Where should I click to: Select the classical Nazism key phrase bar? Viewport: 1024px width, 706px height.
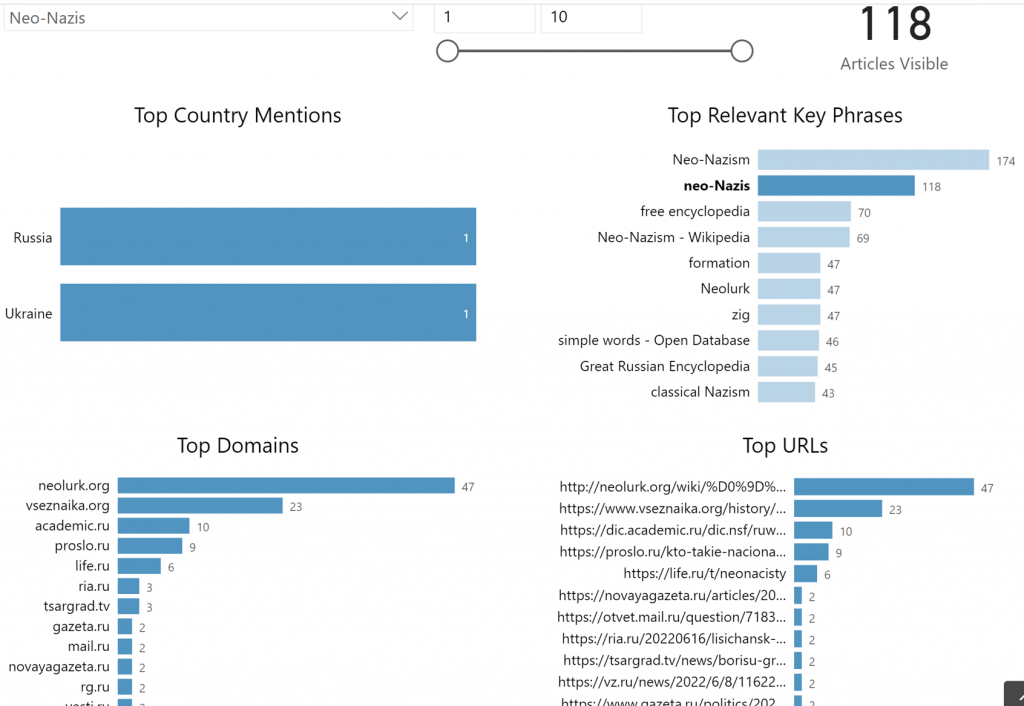786,392
